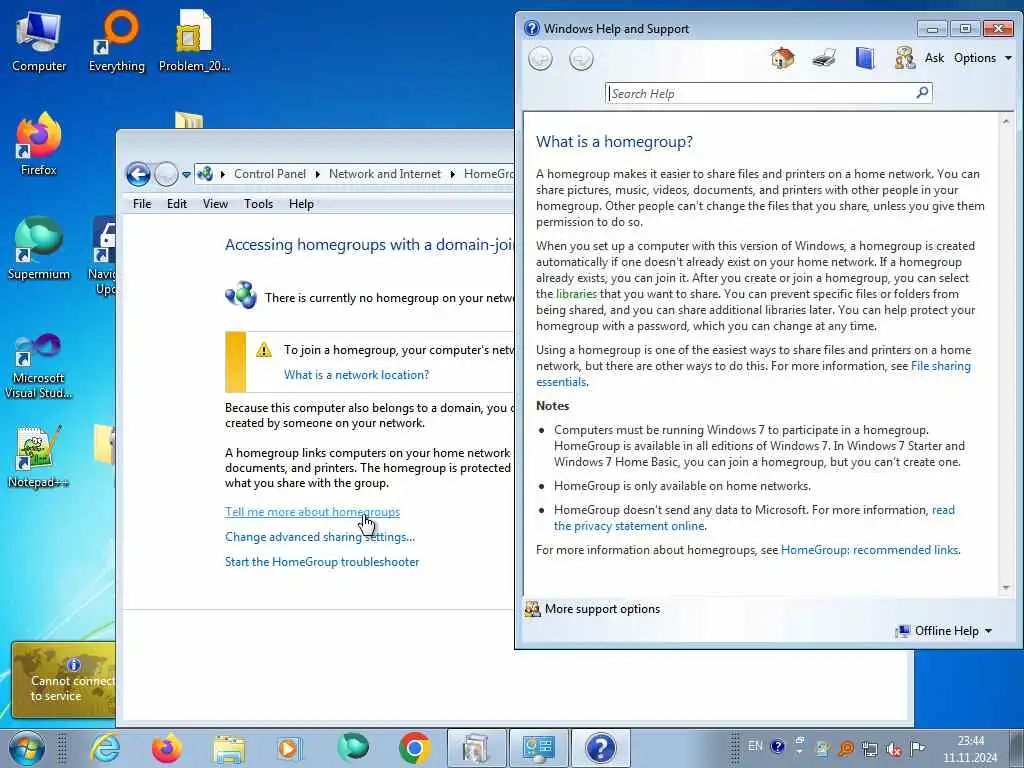Click the help tray icon beside EN
The height and width of the screenshot is (768, 1024).
pos(777,746)
